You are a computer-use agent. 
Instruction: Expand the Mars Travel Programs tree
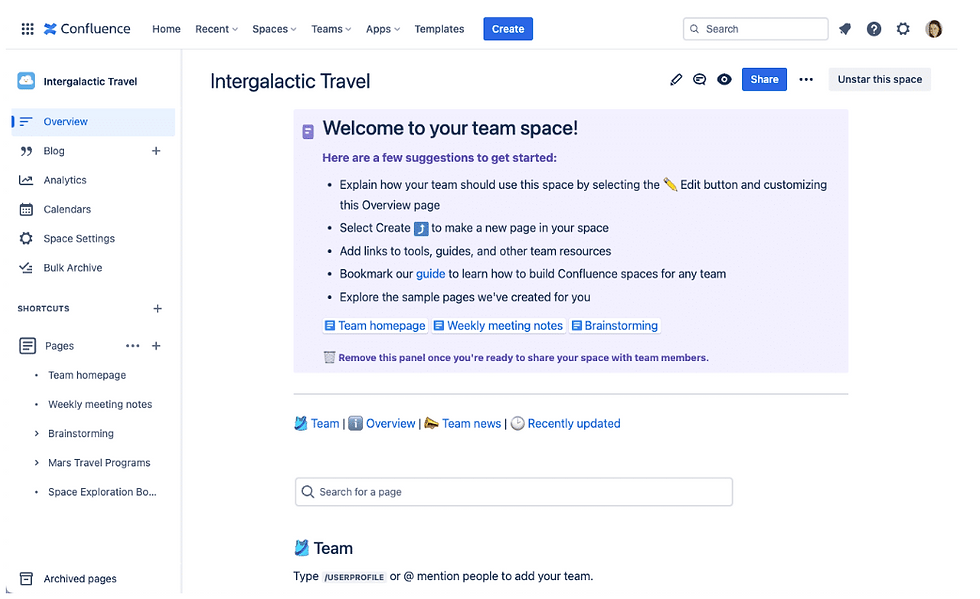36,463
